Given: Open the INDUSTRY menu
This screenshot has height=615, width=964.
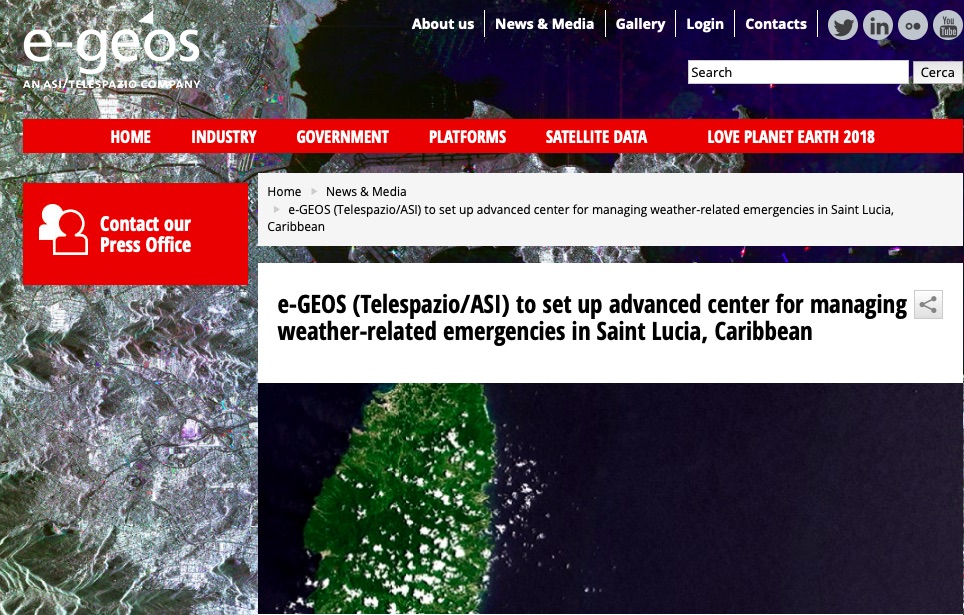Looking at the screenshot, I should tap(224, 137).
